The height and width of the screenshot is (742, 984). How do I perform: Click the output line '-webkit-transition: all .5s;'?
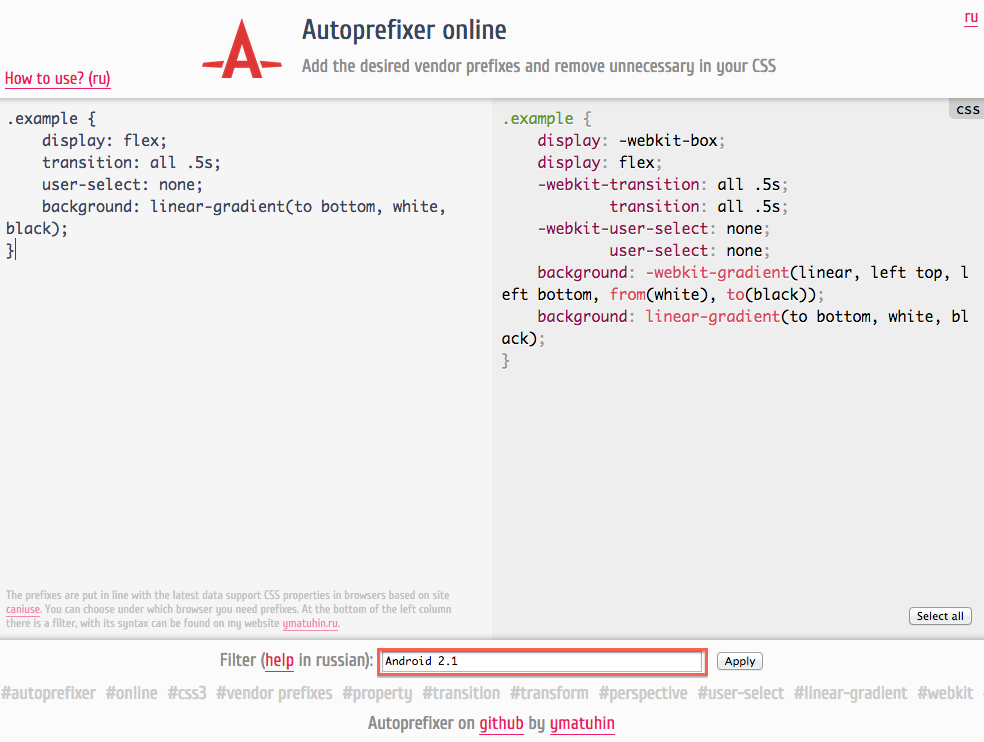[x=662, y=185]
